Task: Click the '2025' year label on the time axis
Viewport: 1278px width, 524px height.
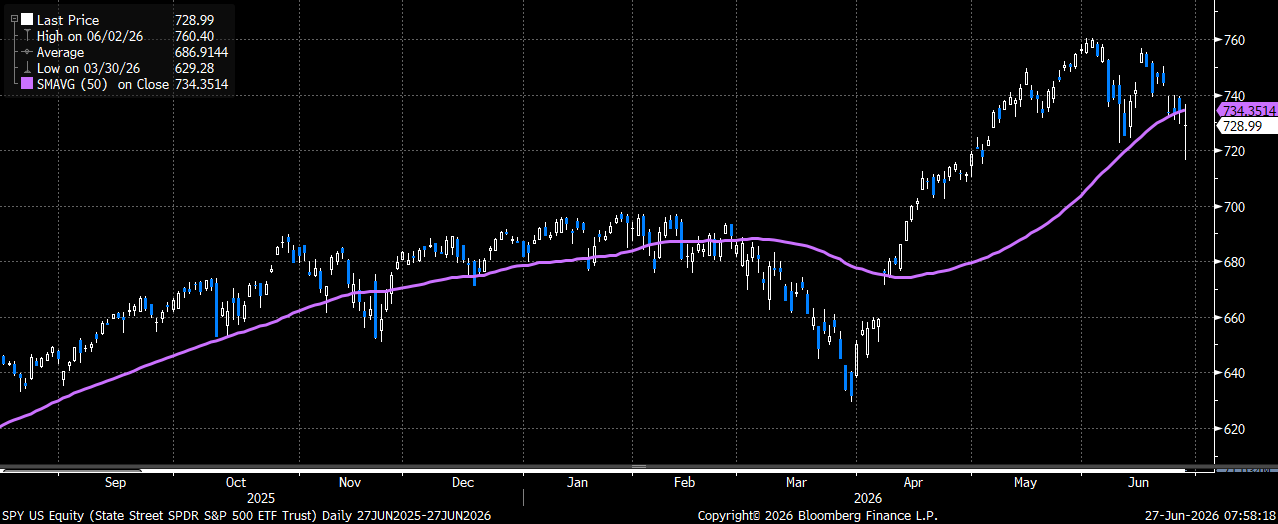Action: point(260,497)
